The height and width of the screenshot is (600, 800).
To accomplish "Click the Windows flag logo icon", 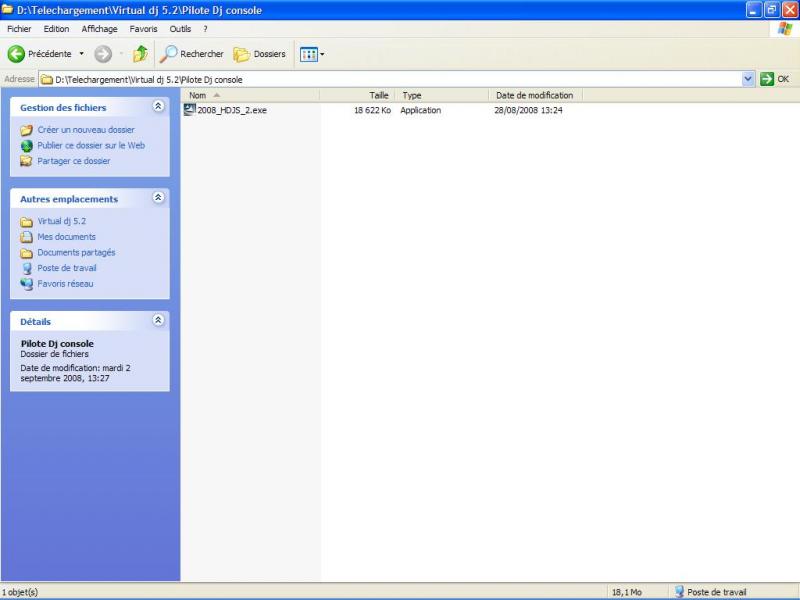I will 785,29.
